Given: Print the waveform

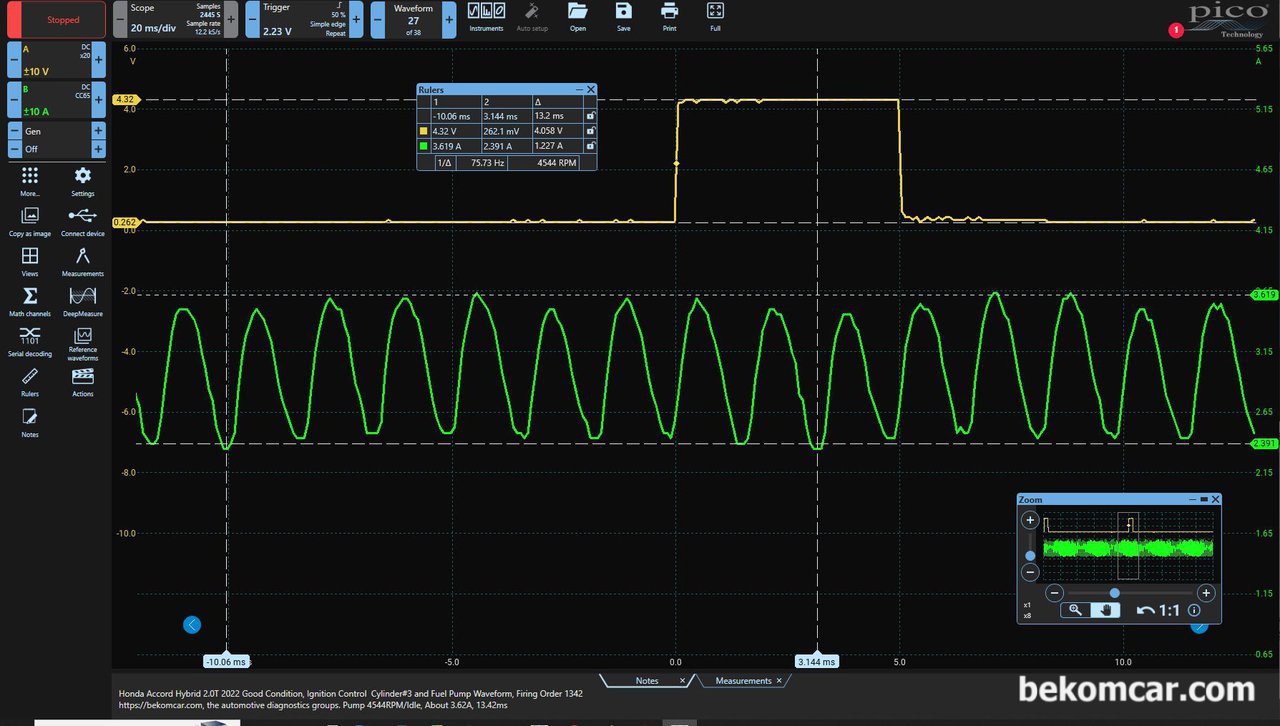Looking at the screenshot, I should 669,16.
